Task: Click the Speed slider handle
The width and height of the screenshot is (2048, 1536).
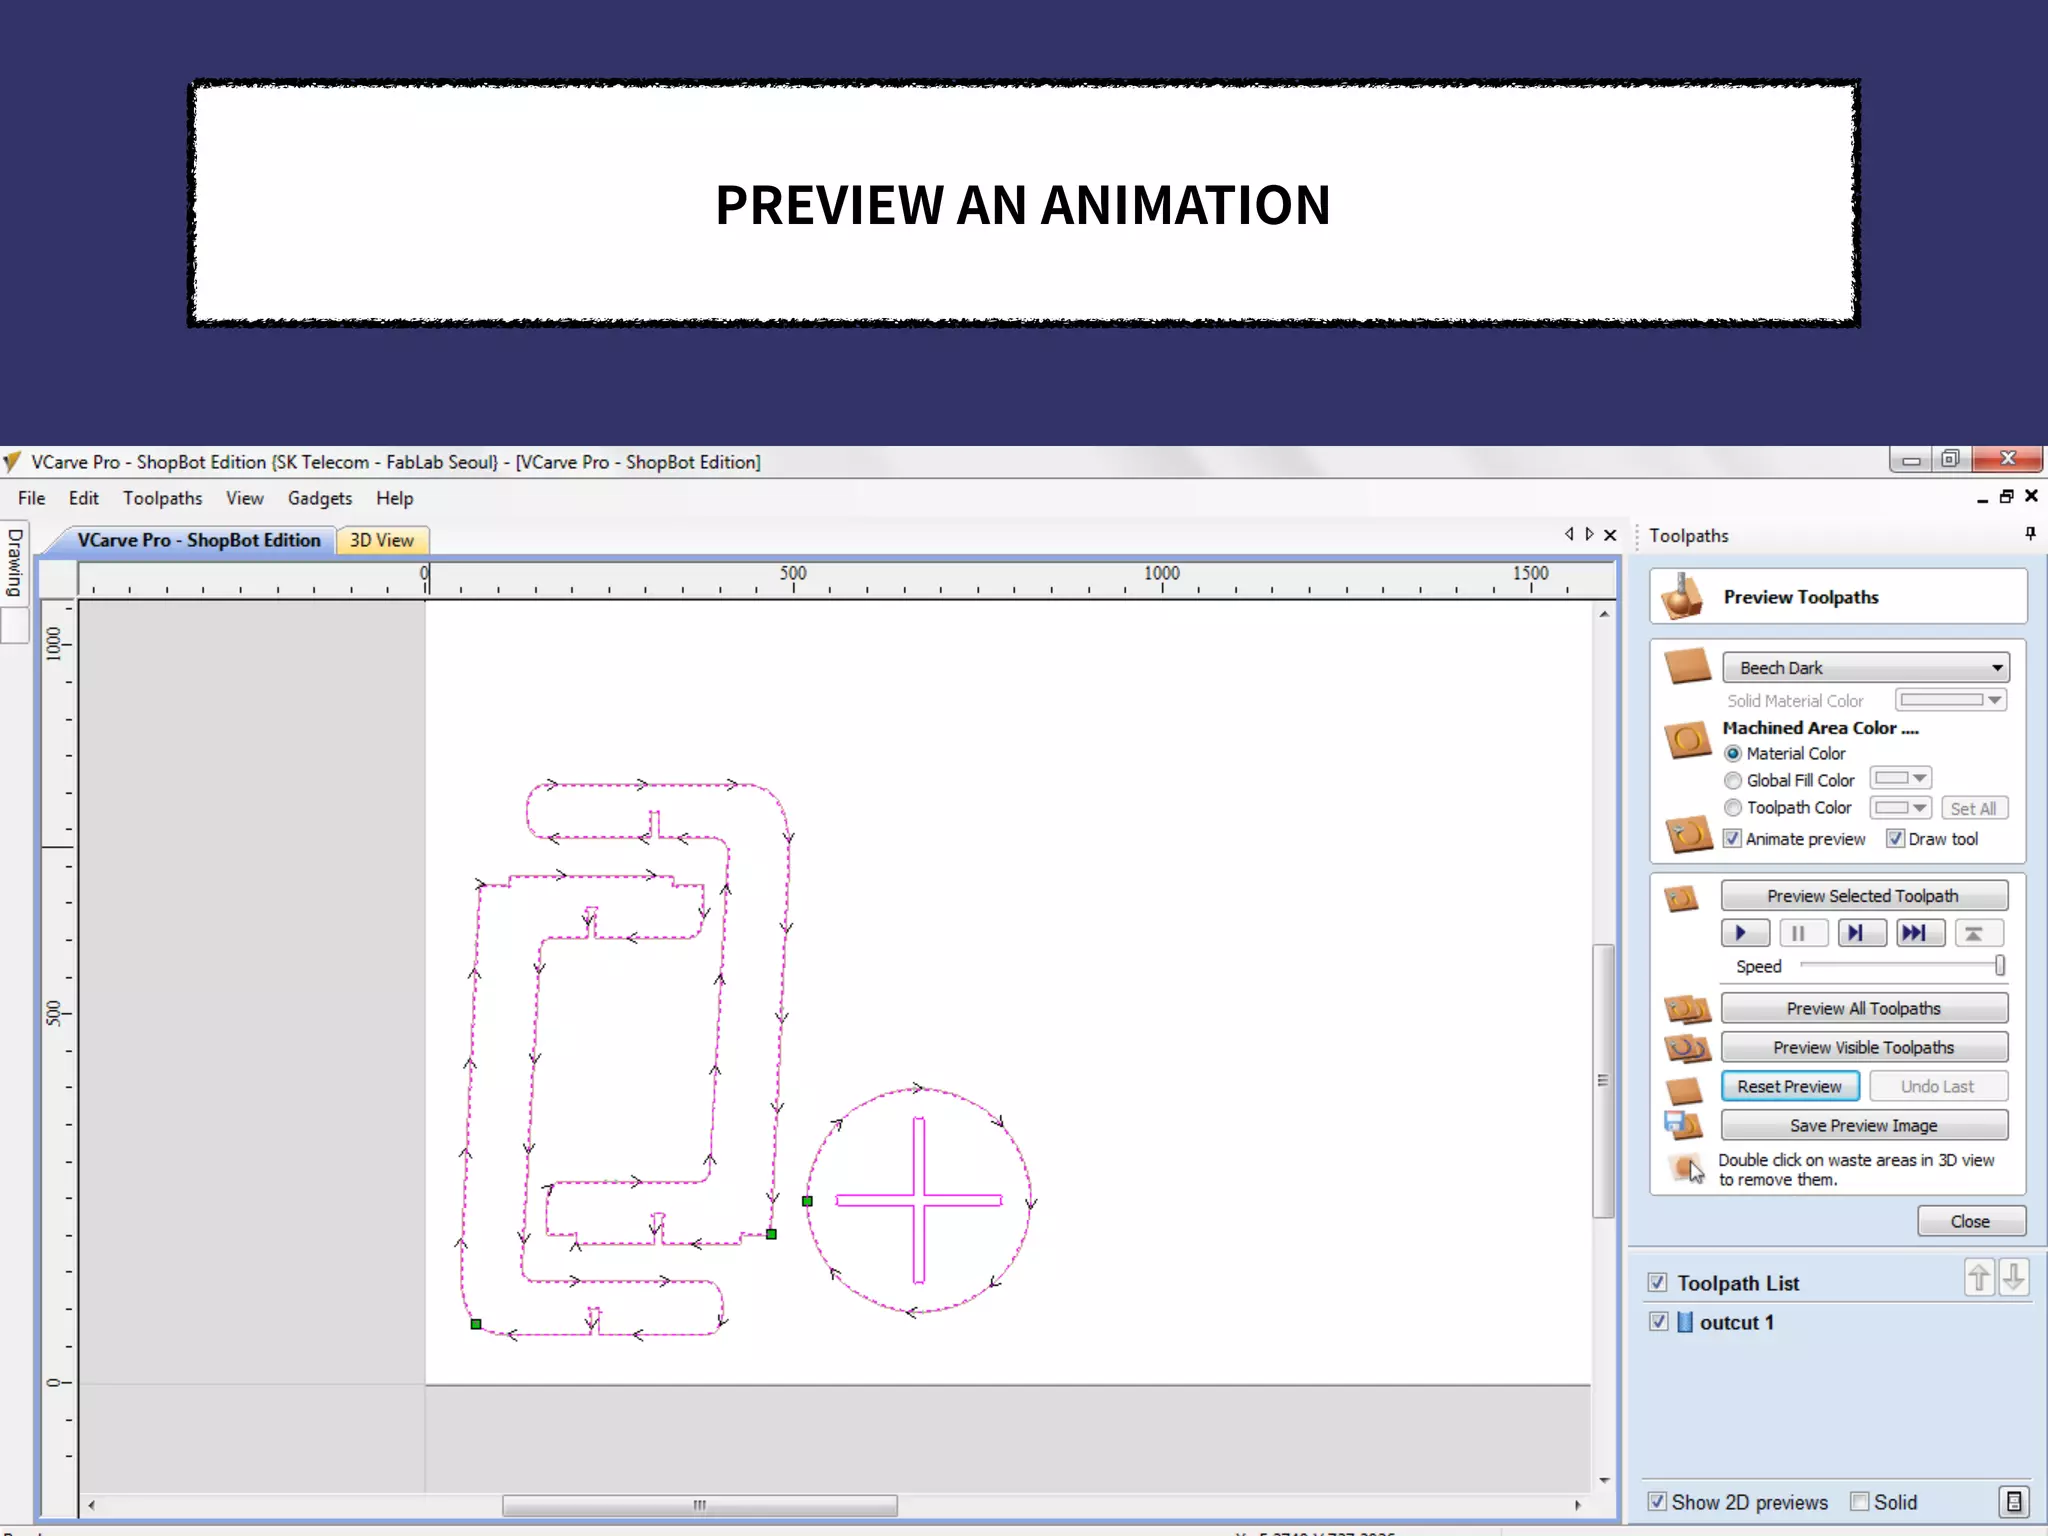Action: (1999, 966)
